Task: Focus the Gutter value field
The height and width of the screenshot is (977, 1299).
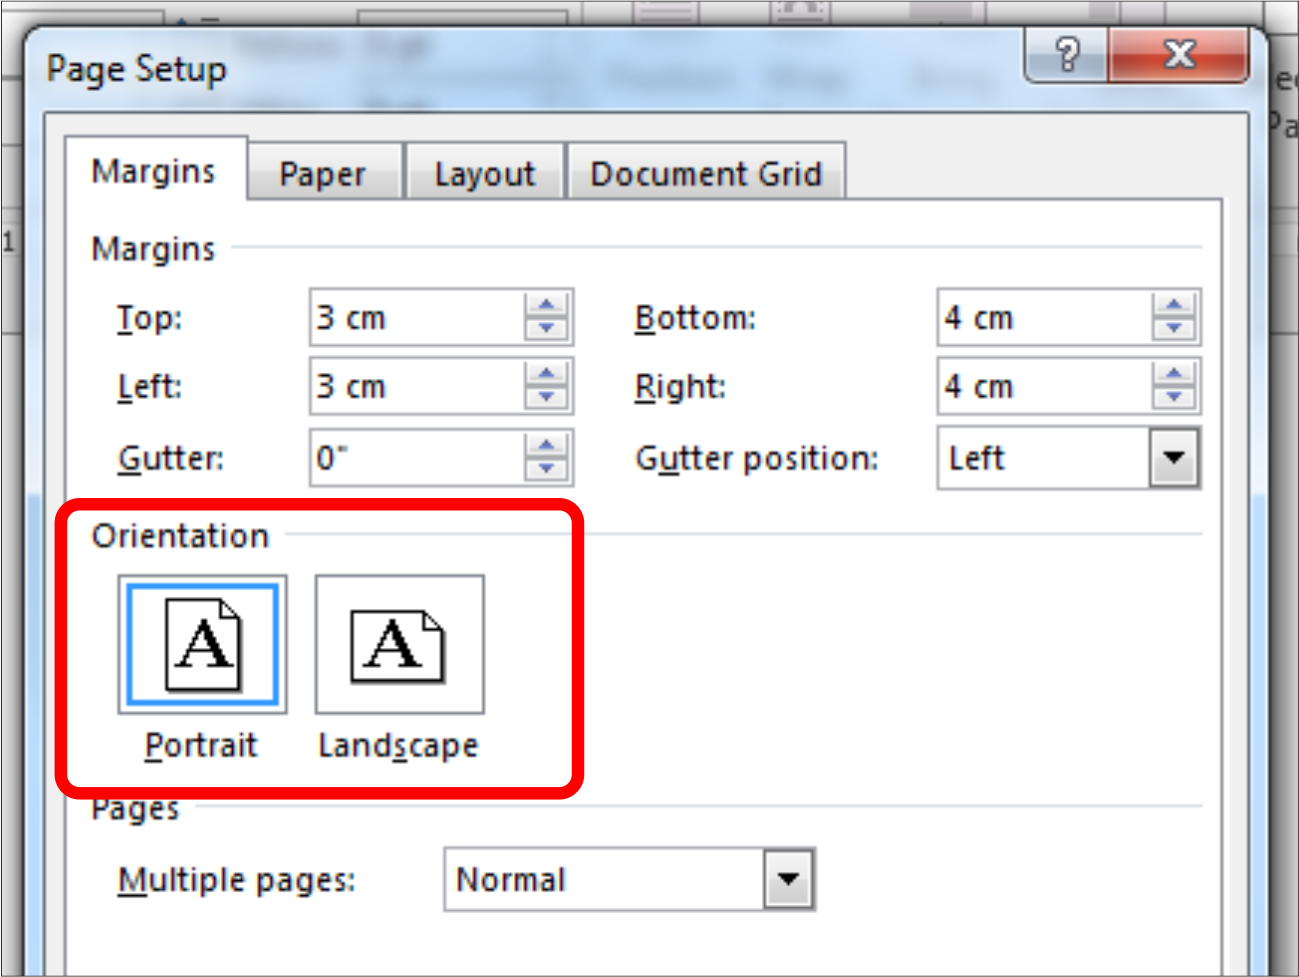Action: coord(416,458)
